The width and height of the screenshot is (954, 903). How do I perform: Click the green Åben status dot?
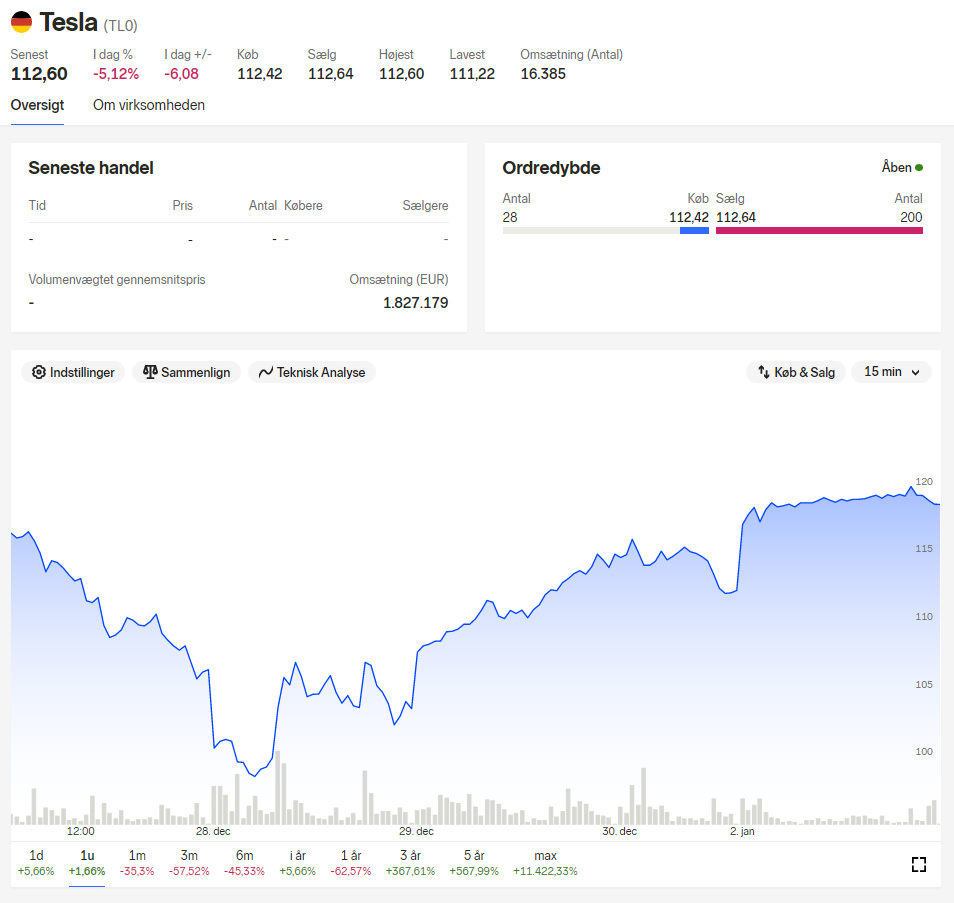tap(919, 167)
